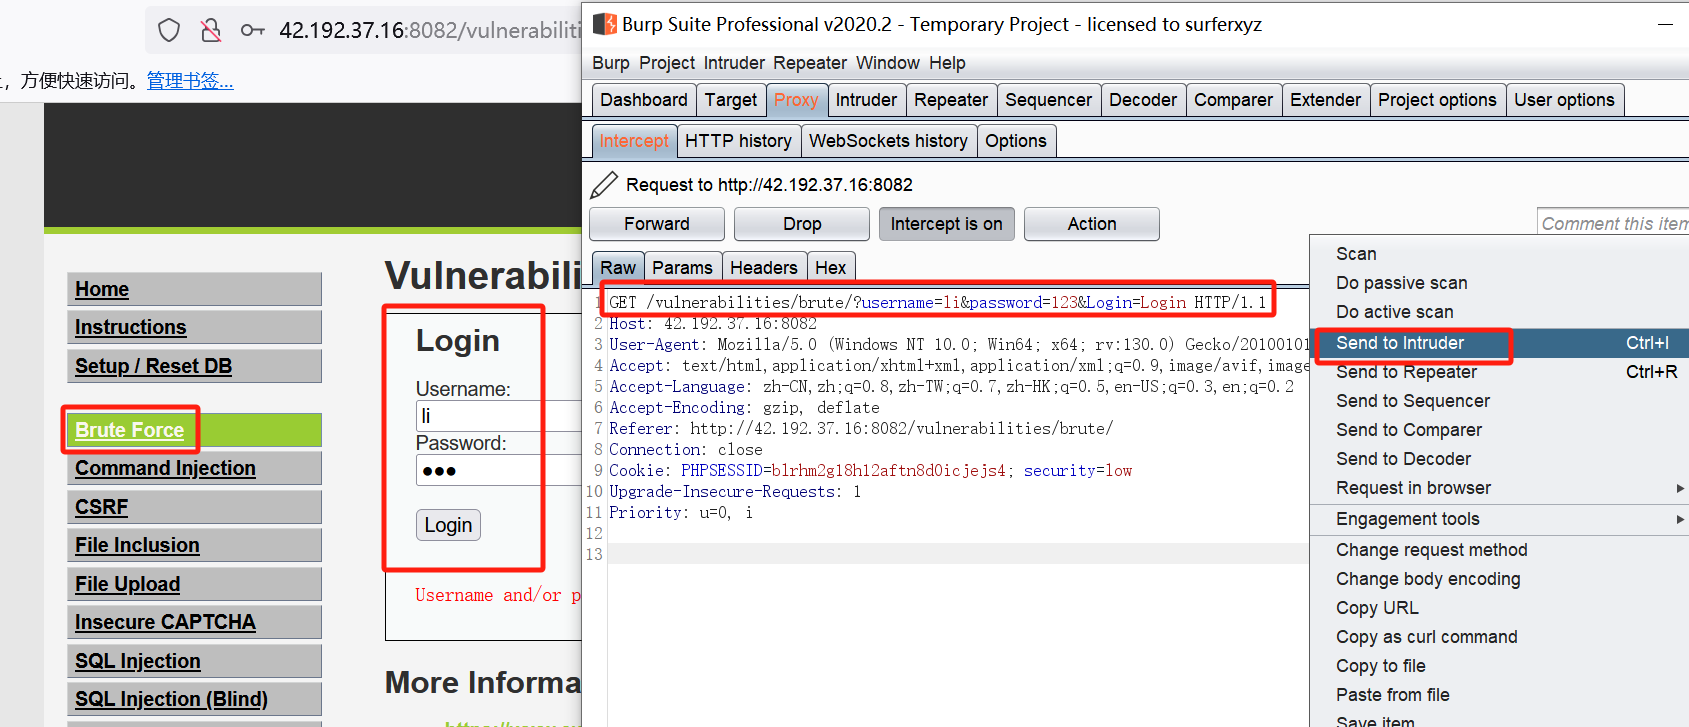Screen dimensions: 1689x727
Task: Select the Intercept sub-tab
Action: tap(634, 141)
